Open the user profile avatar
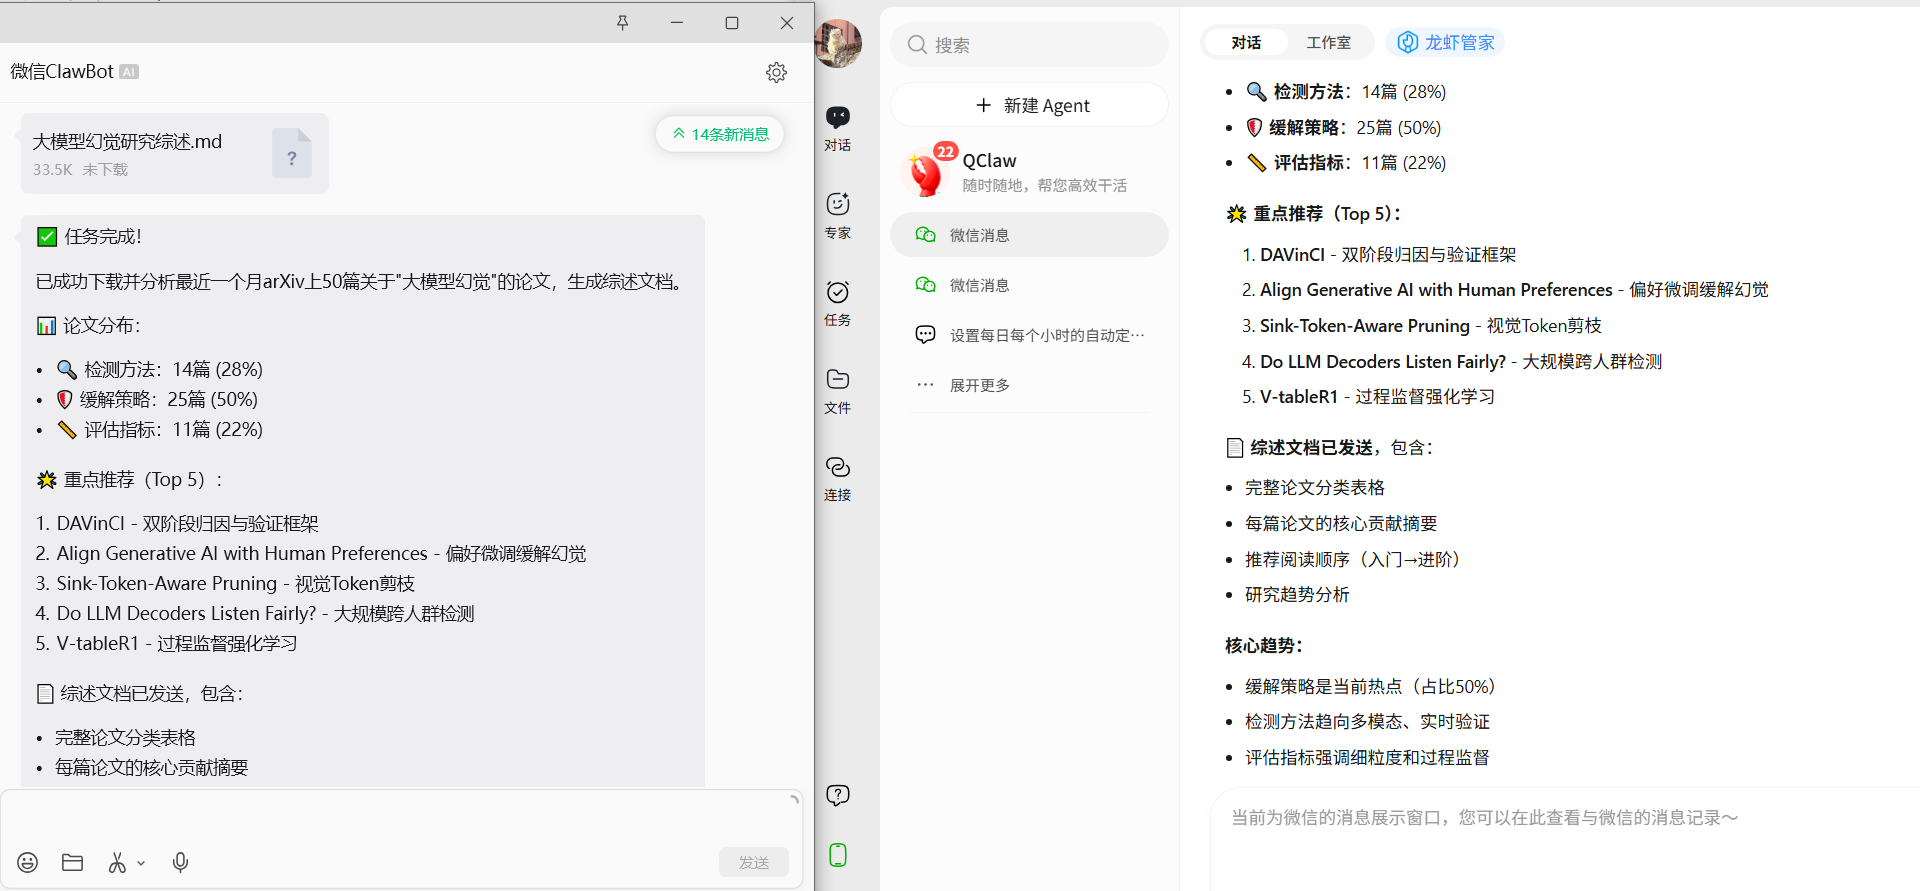1920x891 pixels. tap(838, 44)
